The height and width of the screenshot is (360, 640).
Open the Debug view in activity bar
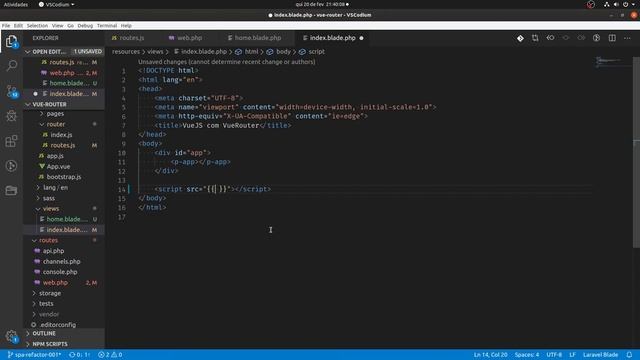(x=11, y=116)
